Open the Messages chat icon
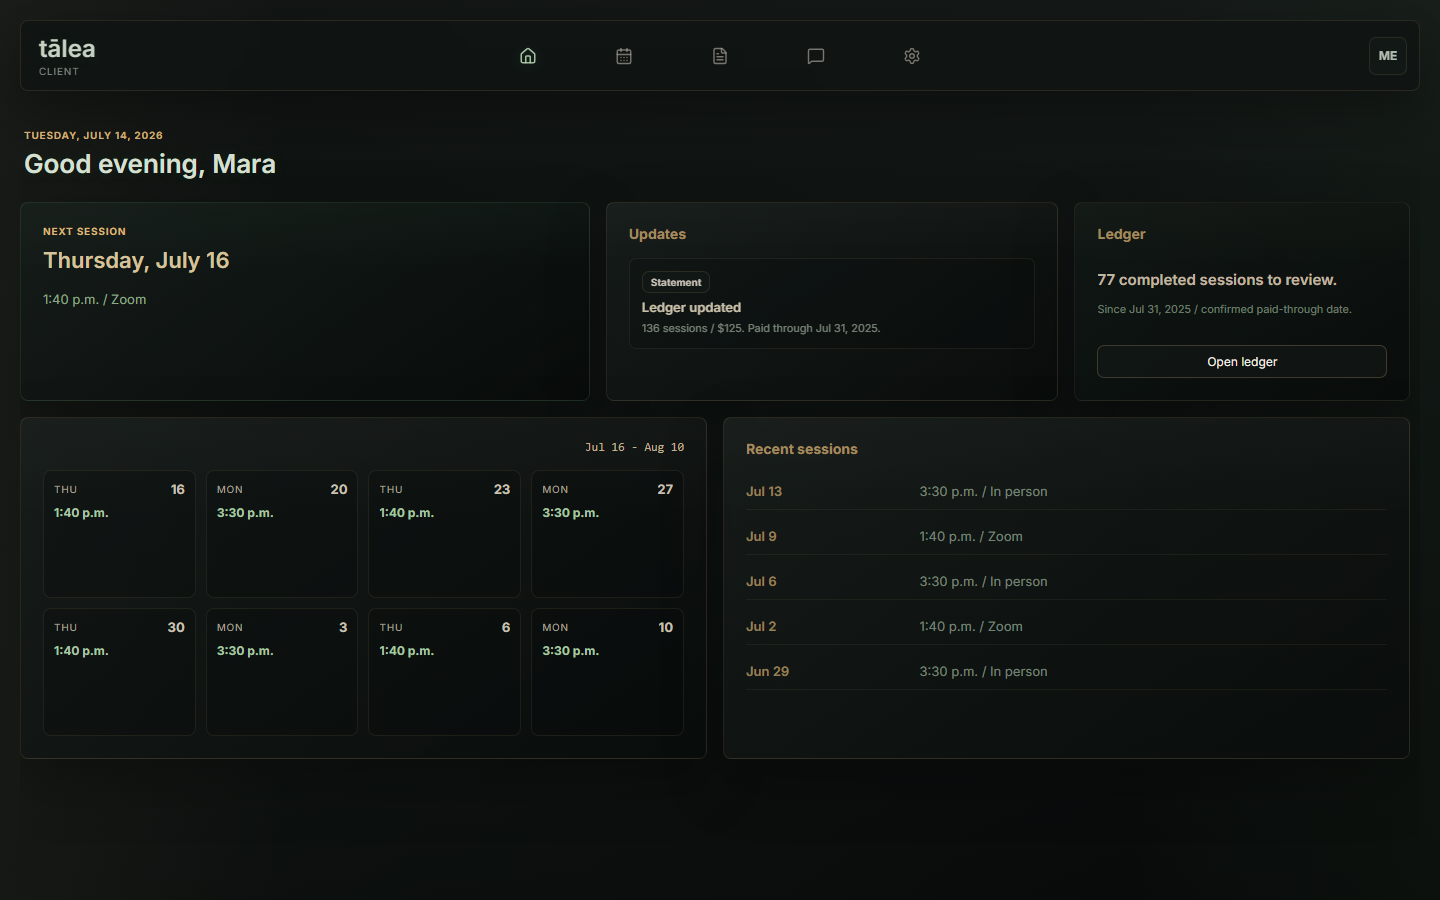This screenshot has width=1440, height=900. point(816,56)
